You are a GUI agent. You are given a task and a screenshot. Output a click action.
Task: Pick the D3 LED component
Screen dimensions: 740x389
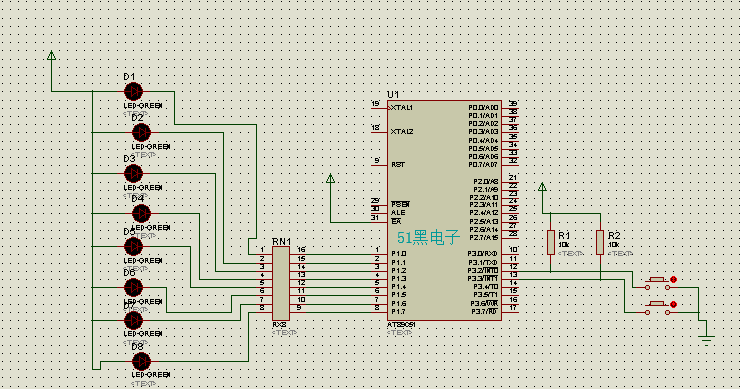tap(134, 173)
